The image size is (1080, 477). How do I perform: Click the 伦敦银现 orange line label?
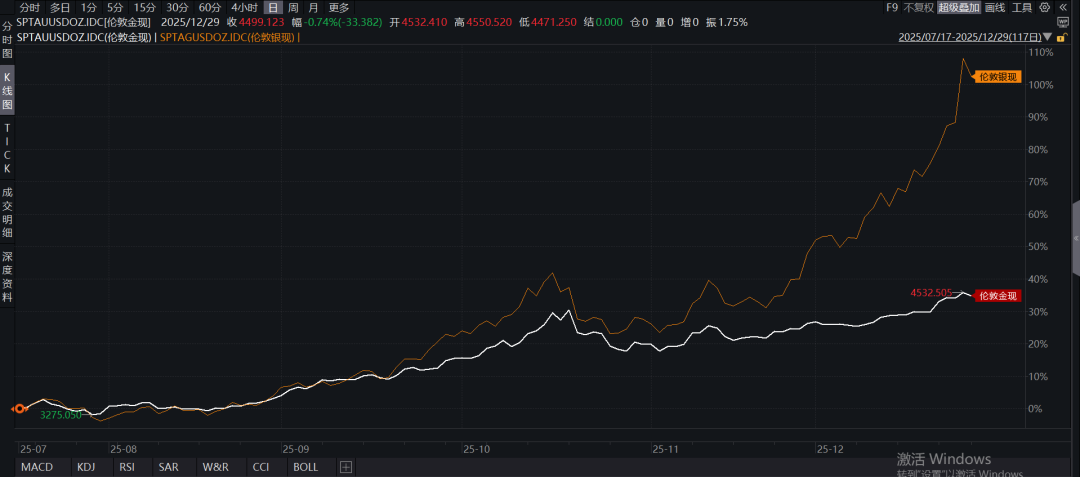coord(996,76)
